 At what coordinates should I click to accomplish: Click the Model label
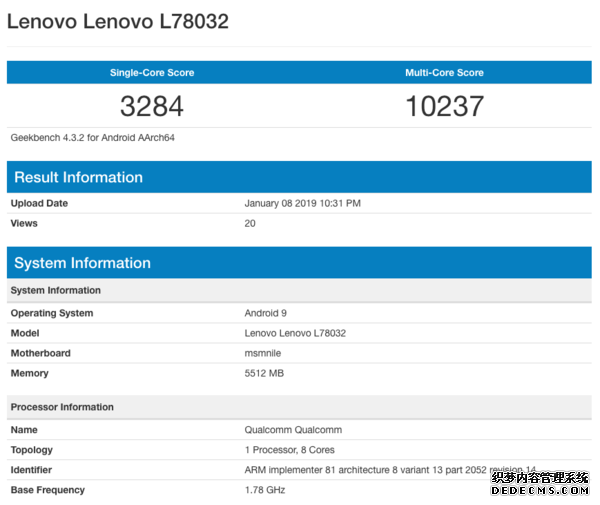coord(25,333)
